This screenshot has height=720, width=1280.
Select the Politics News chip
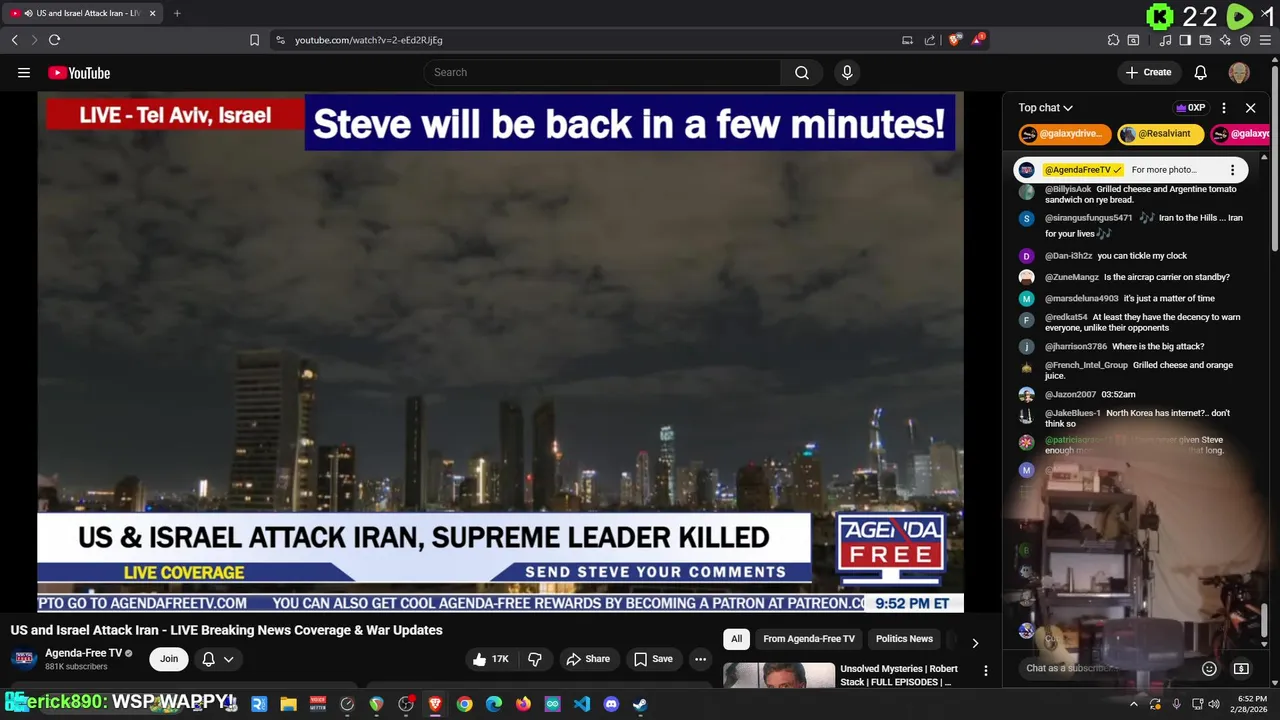point(904,639)
